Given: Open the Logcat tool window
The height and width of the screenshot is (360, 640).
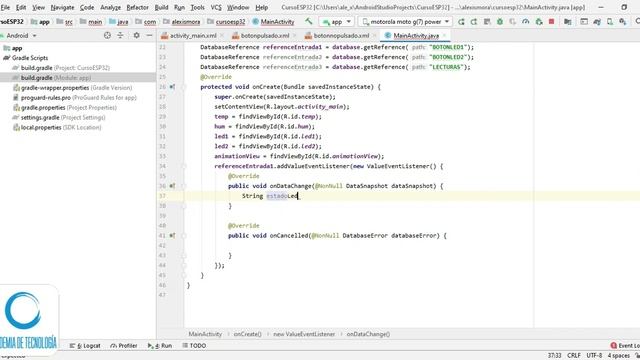Looking at the screenshot, I should point(85,346).
